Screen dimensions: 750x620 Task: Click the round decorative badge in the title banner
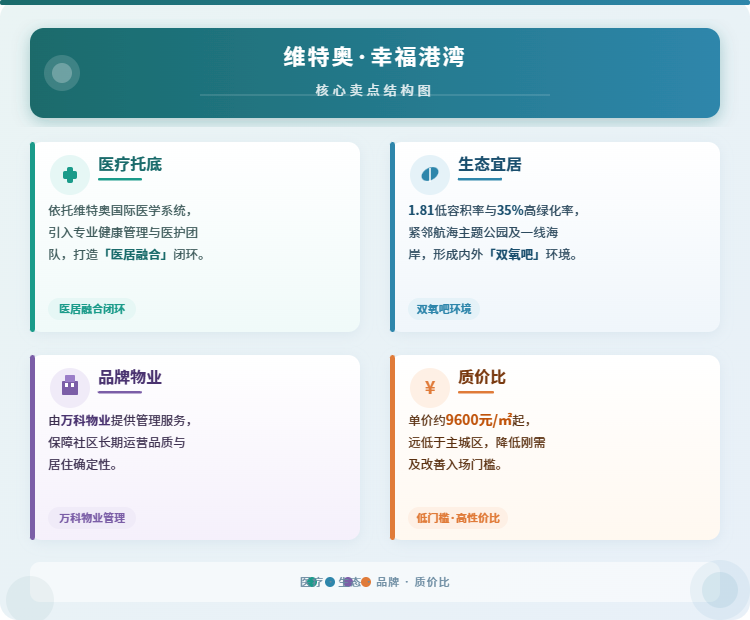[62, 73]
